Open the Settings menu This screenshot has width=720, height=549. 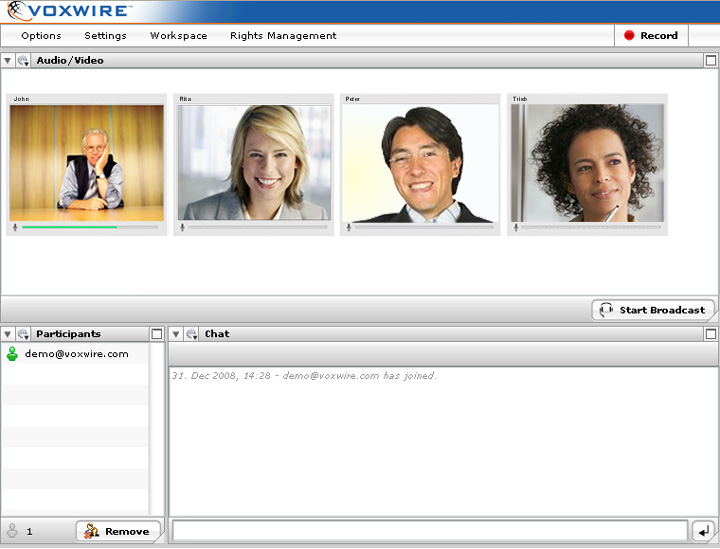(105, 36)
